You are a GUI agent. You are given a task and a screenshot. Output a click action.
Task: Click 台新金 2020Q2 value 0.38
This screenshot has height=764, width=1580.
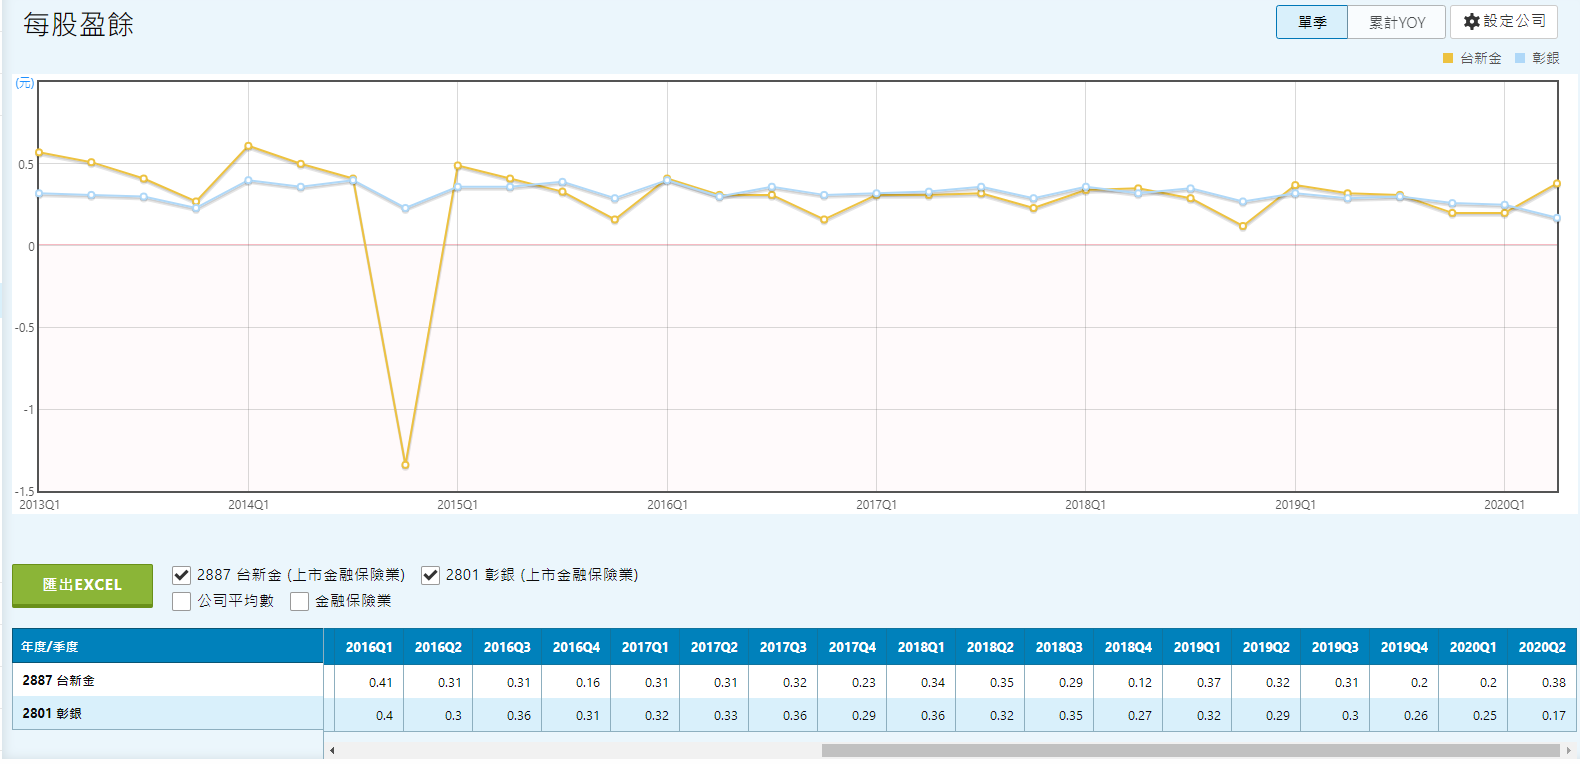pyautogui.click(x=1553, y=683)
